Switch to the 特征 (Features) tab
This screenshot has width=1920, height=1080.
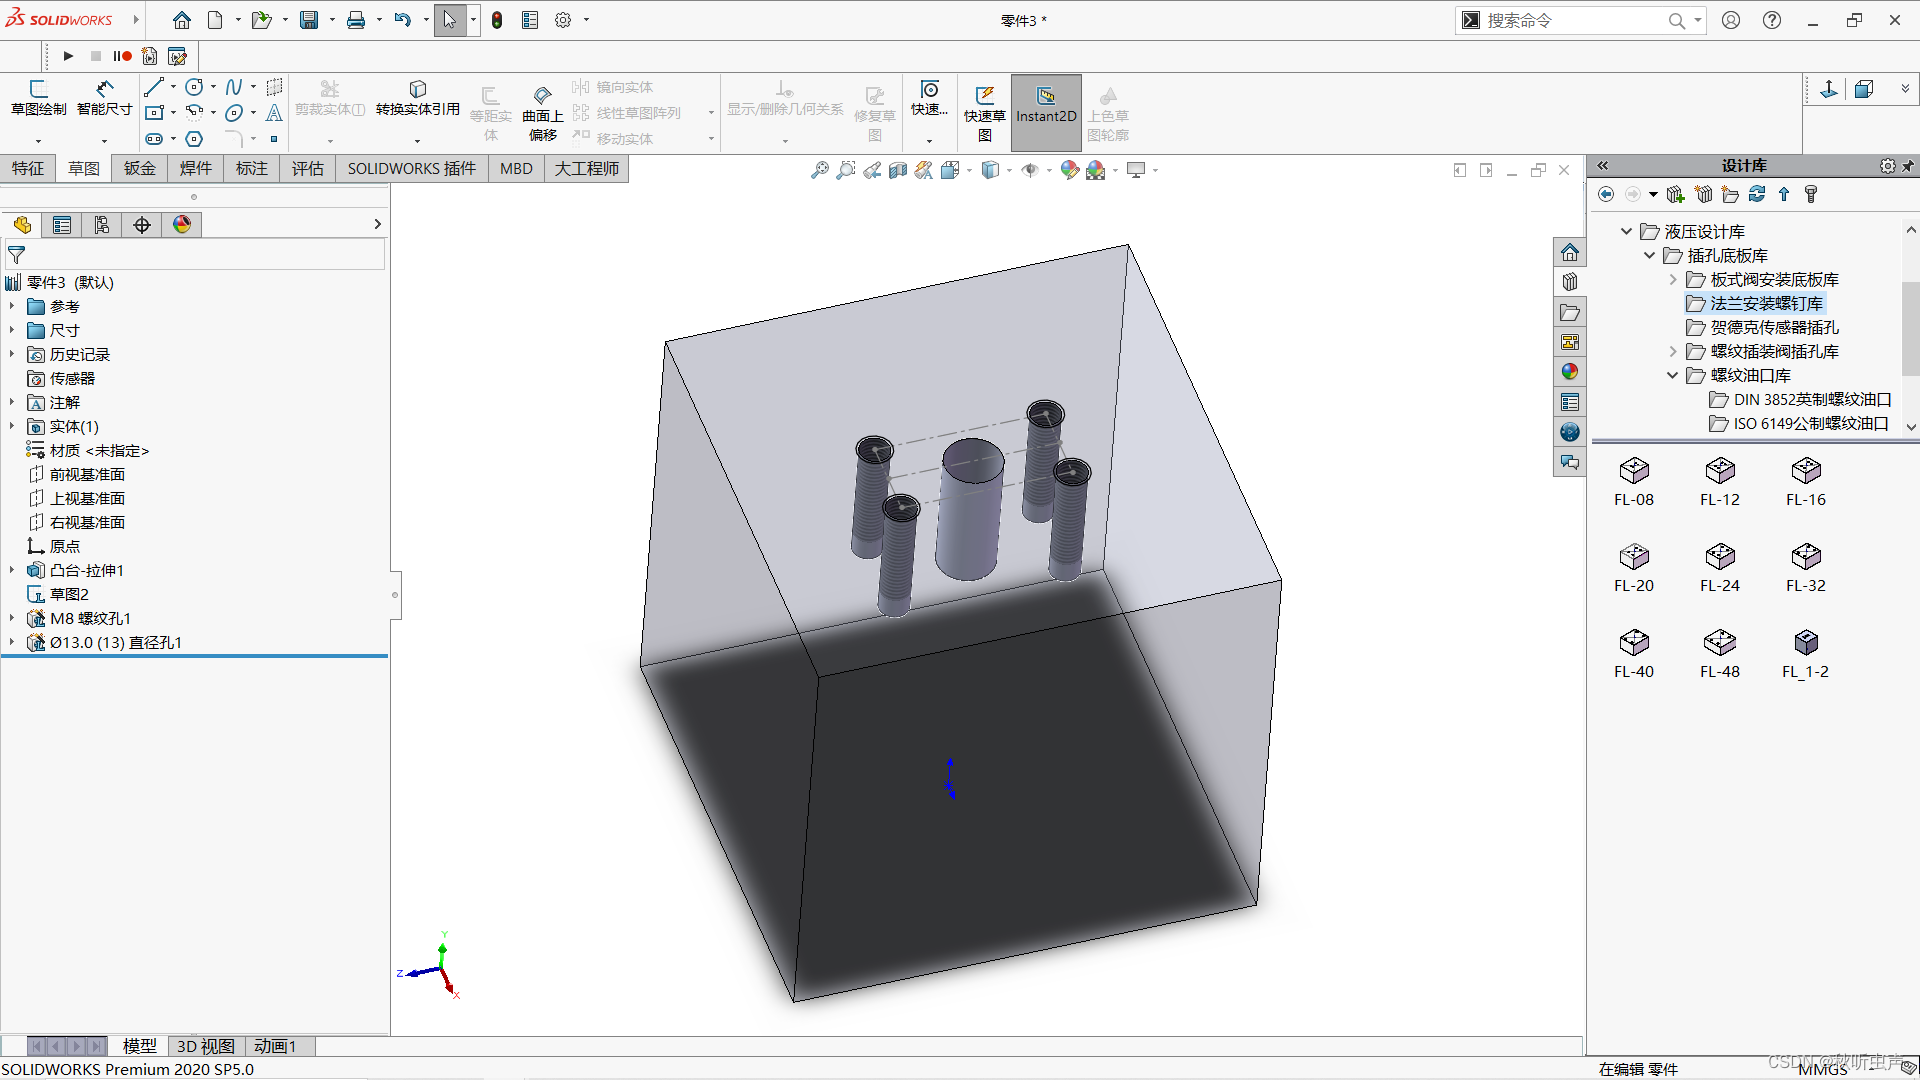click(x=28, y=168)
